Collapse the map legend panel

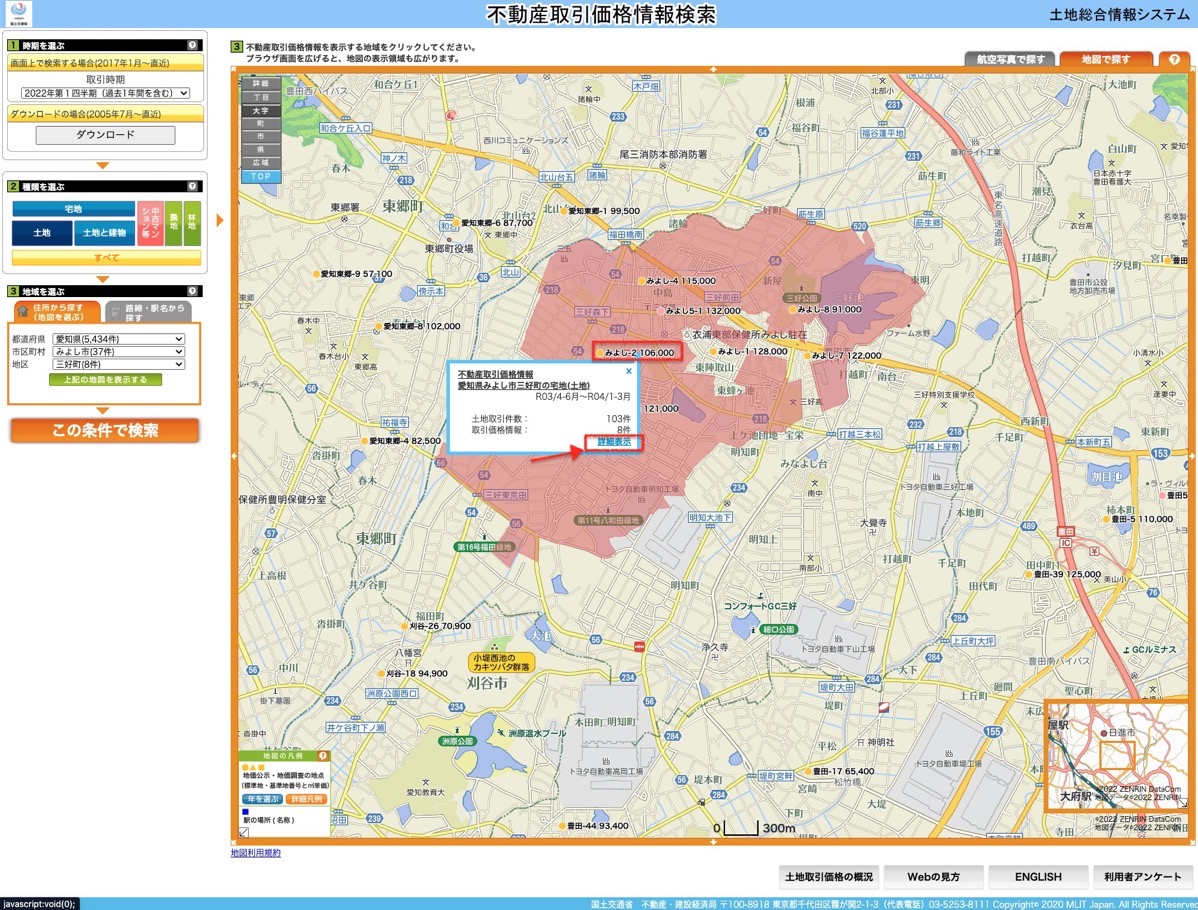tap(244, 832)
